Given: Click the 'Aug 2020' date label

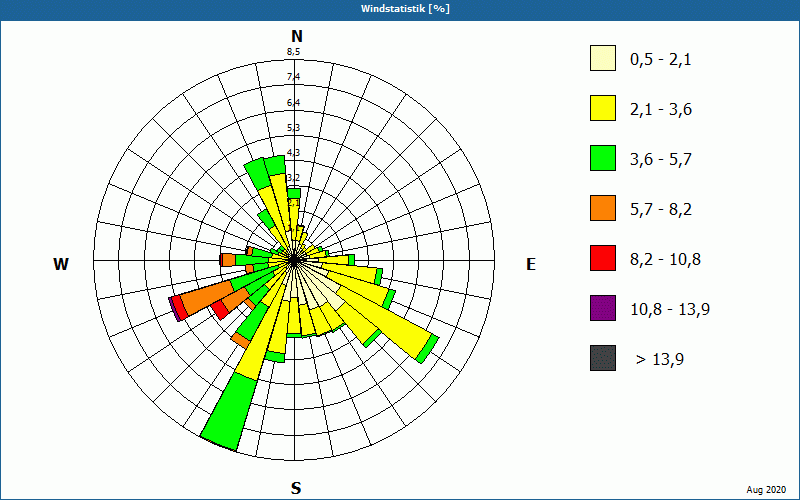Looking at the screenshot, I should click(x=766, y=490).
